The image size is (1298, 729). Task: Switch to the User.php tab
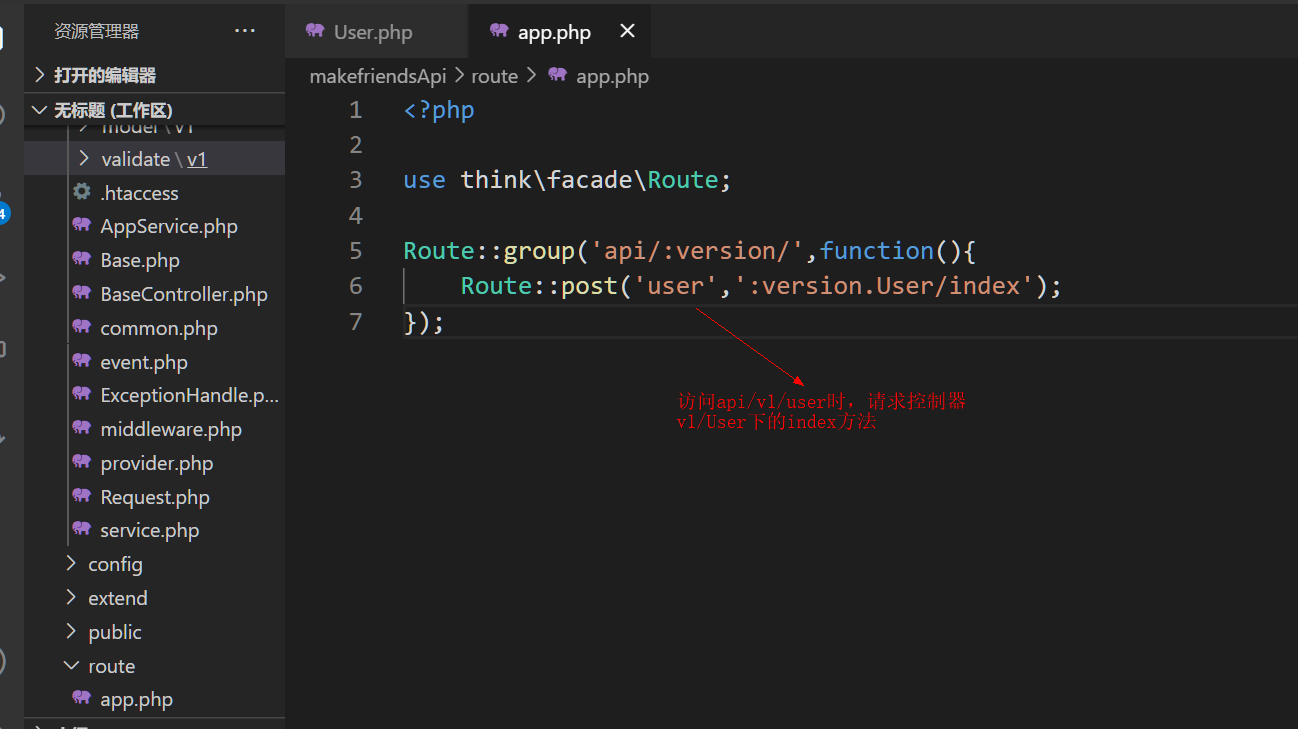pyautogui.click(x=372, y=32)
